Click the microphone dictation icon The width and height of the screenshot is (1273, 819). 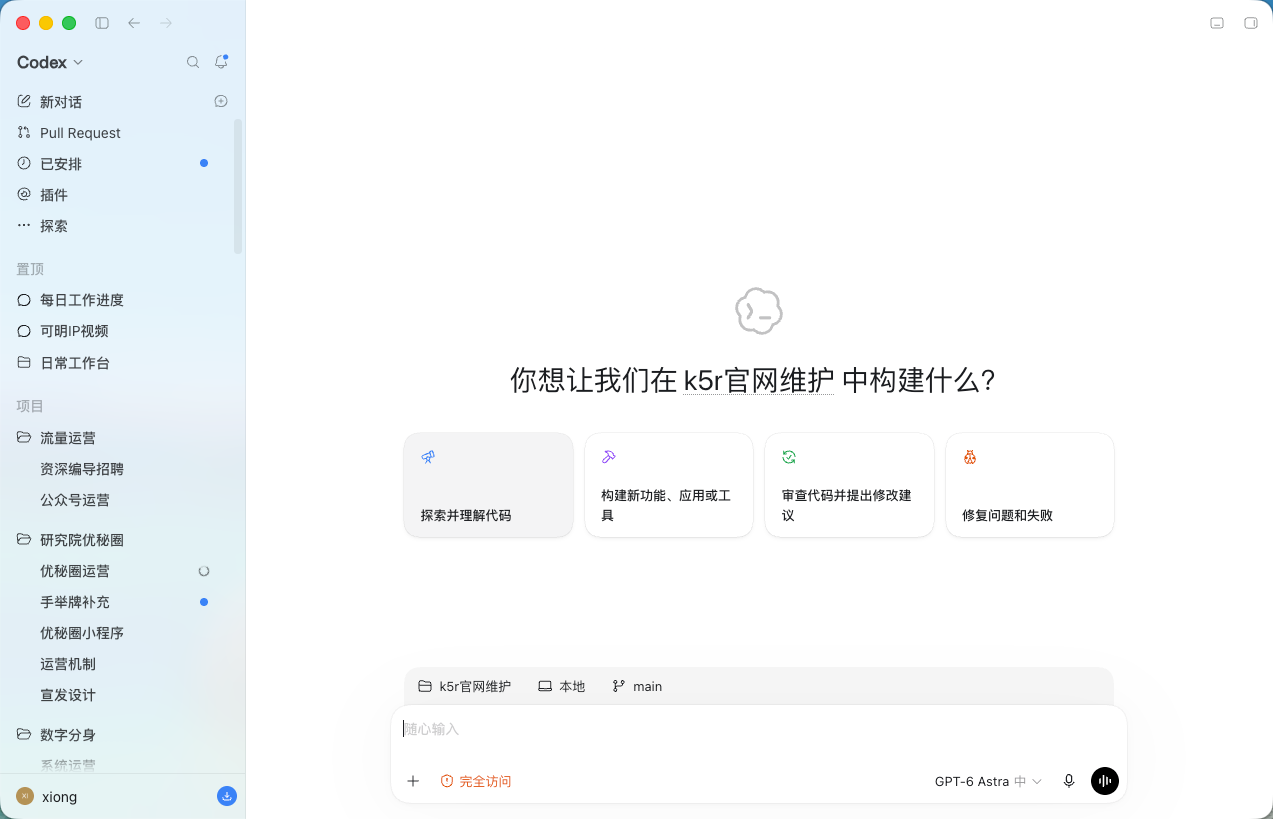(1069, 781)
